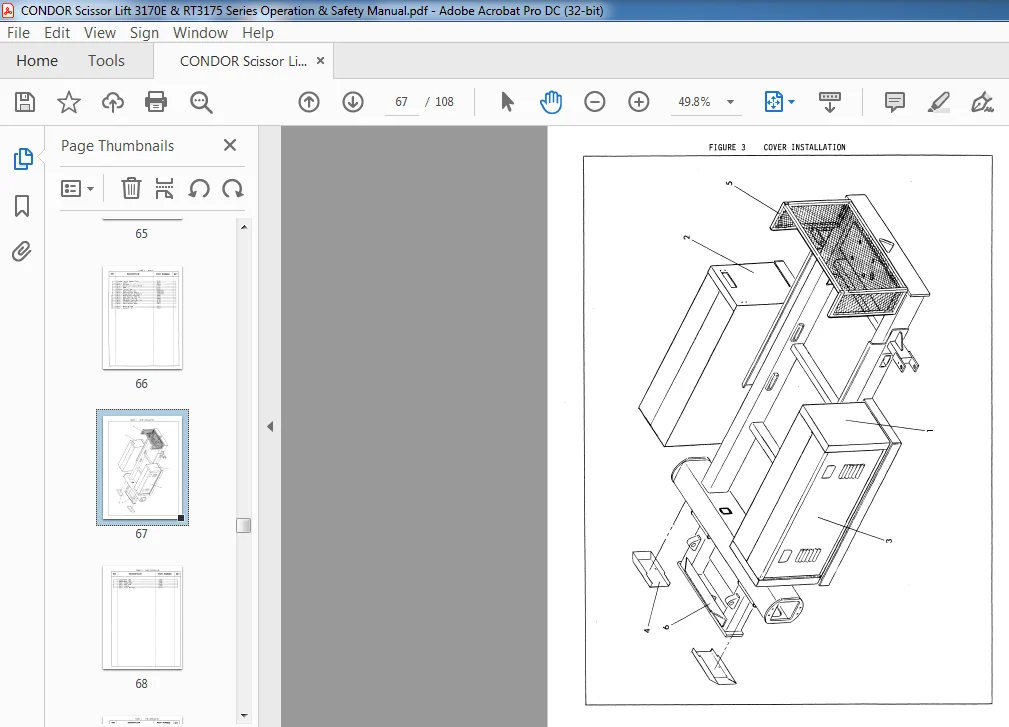Open the zoom level dropdown

point(730,102)
